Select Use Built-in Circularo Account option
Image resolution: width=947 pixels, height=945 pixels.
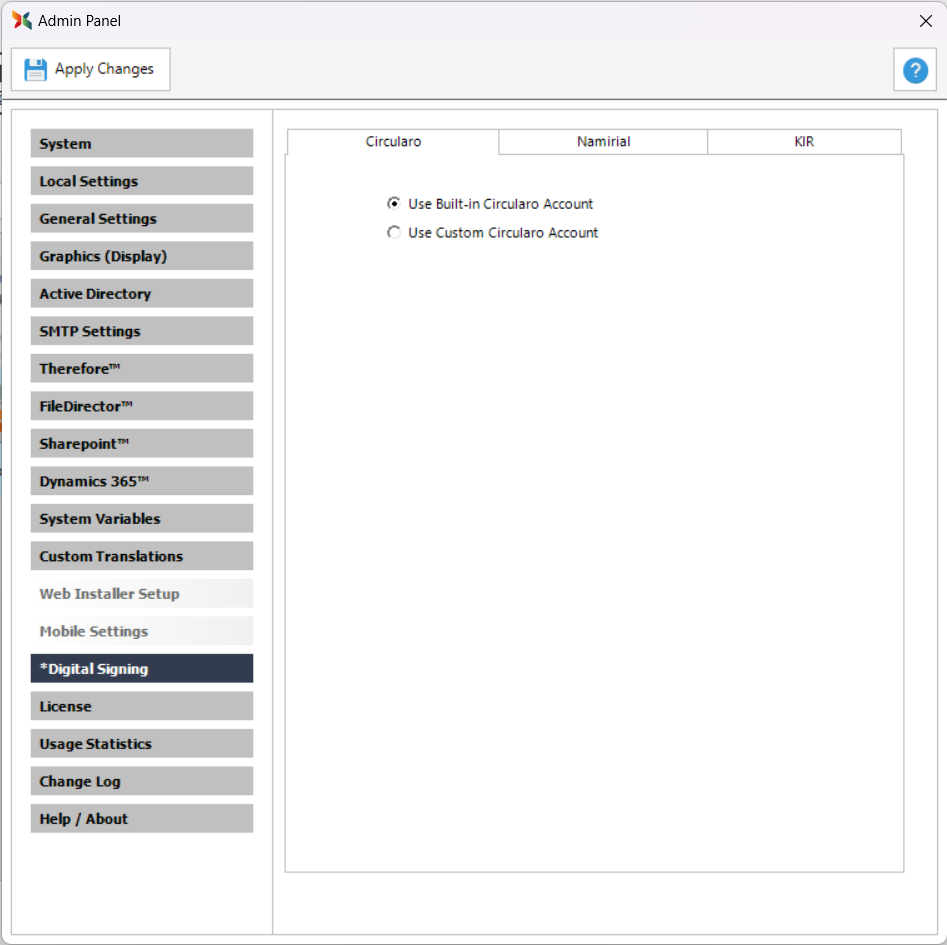[x=394, y=204]
